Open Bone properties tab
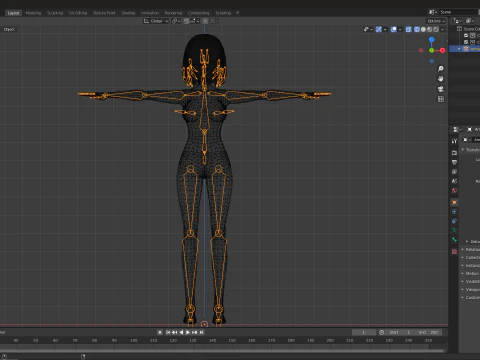 click(454, 240)
